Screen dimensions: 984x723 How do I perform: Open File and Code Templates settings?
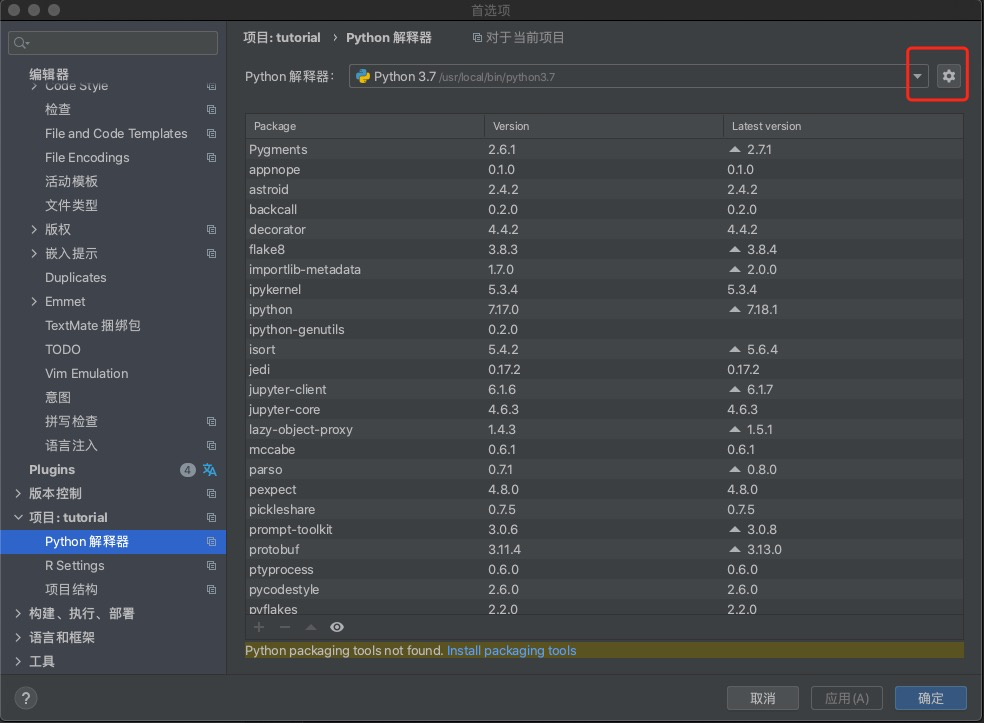click(116, 134)
